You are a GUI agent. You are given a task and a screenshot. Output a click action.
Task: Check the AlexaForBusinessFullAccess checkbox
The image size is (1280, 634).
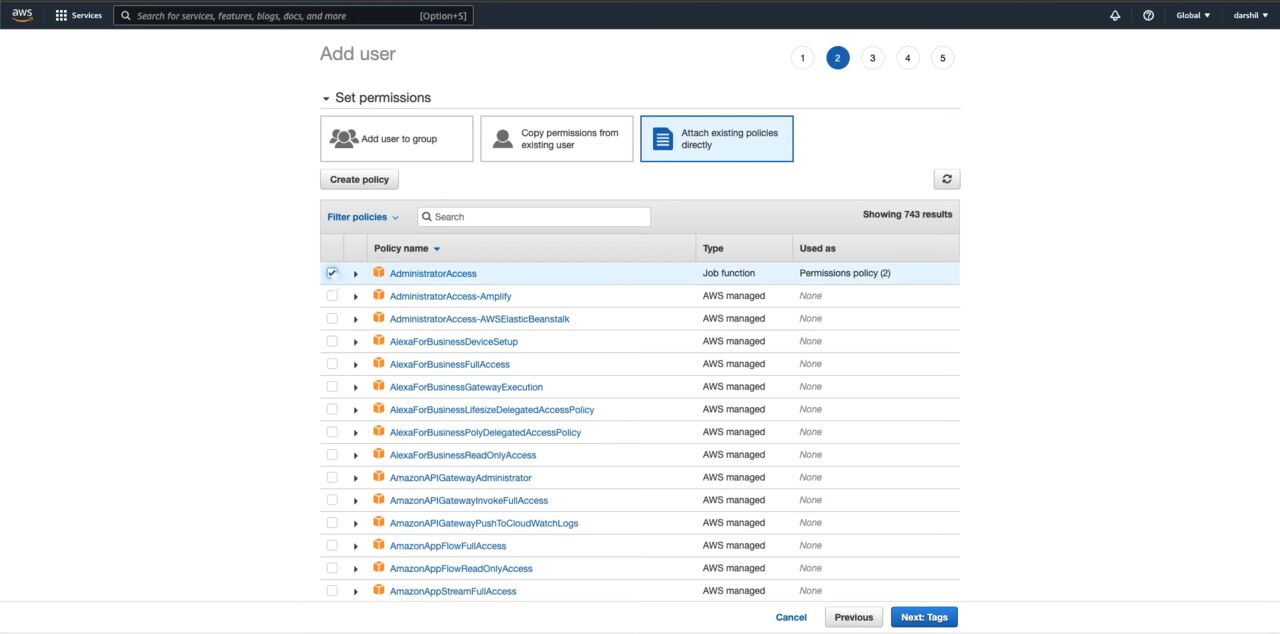[x=332, y=364]
